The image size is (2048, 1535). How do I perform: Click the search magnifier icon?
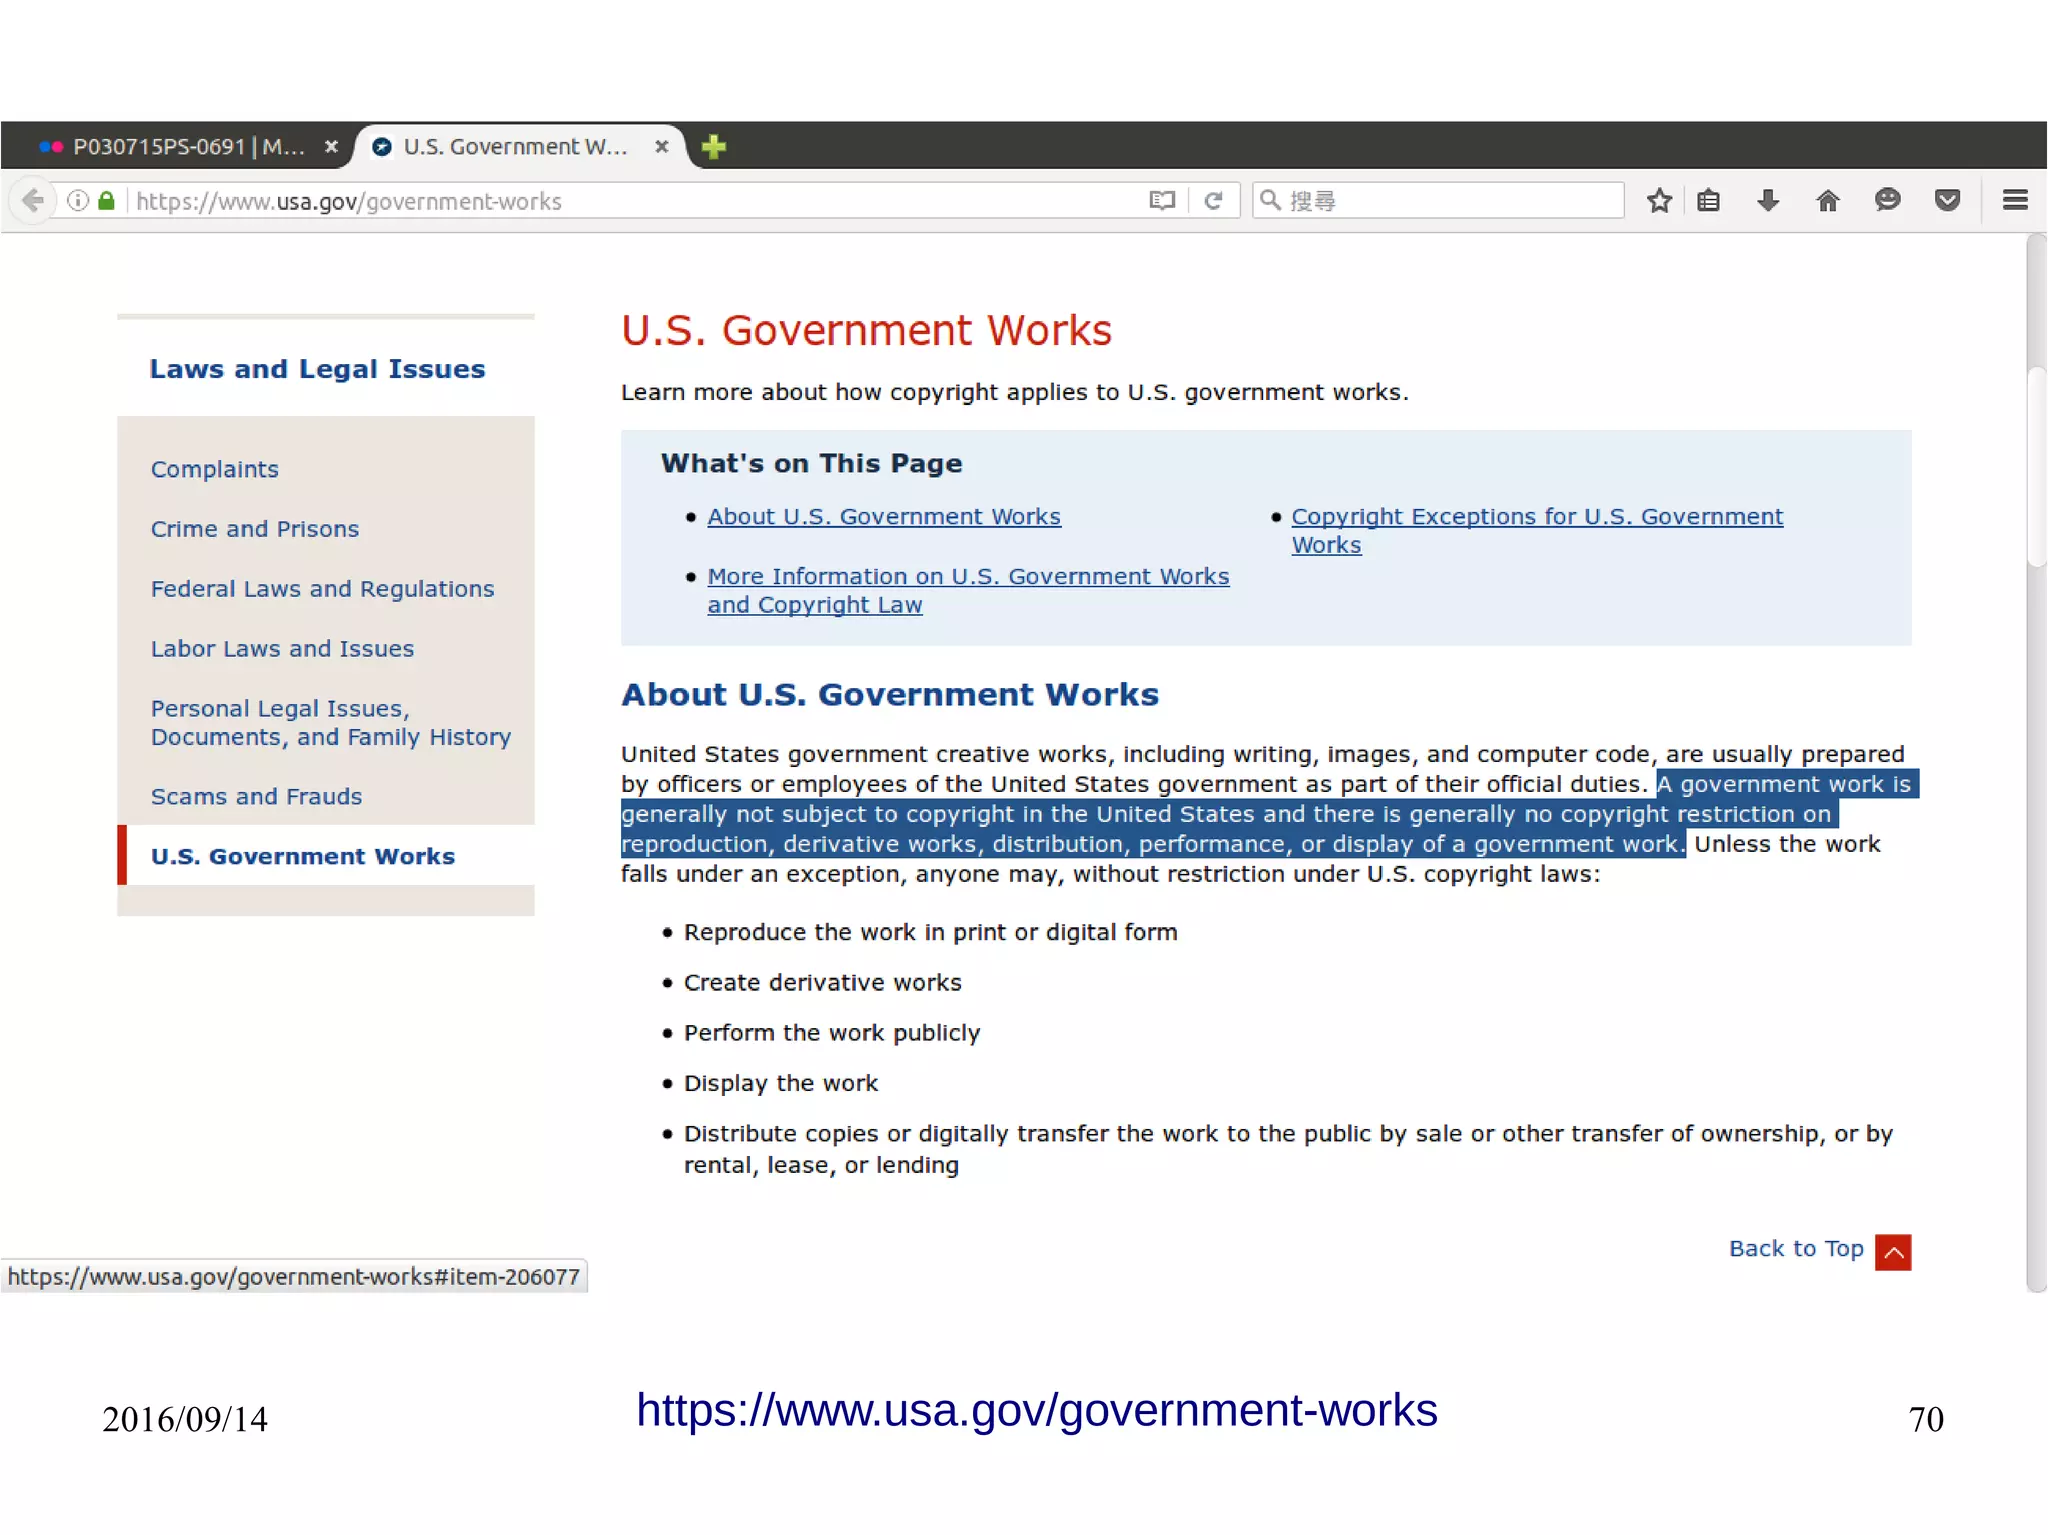pos(1270,201)
